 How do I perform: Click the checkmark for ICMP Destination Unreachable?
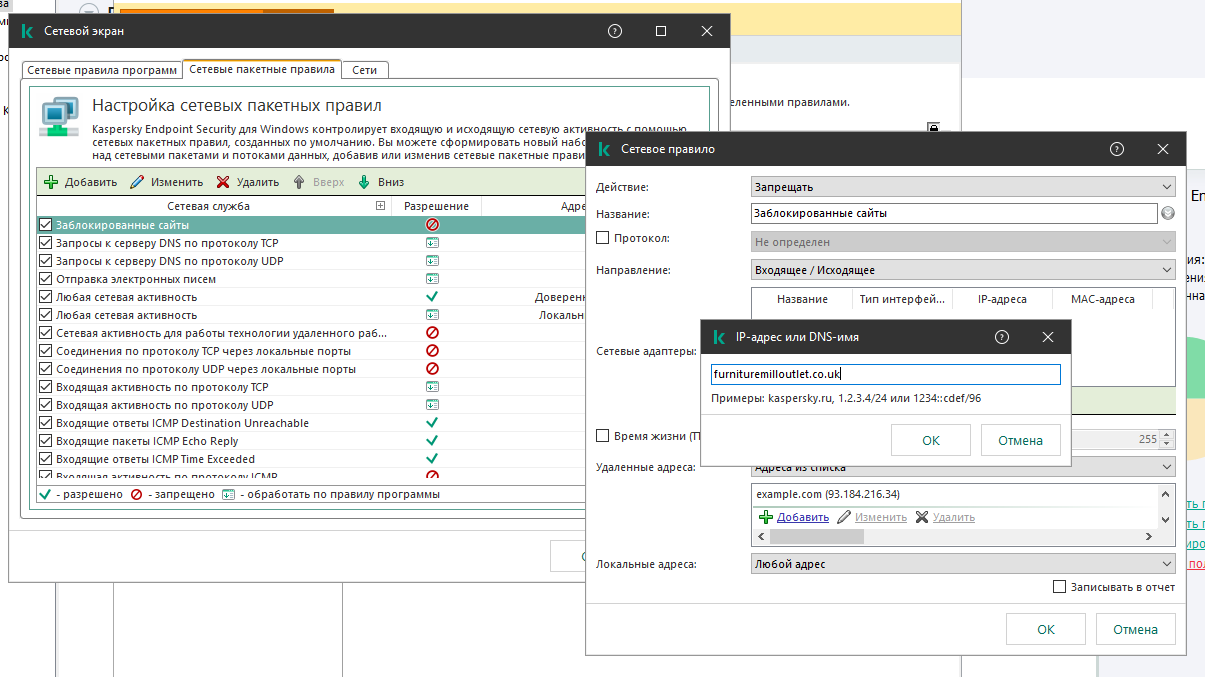432,423
